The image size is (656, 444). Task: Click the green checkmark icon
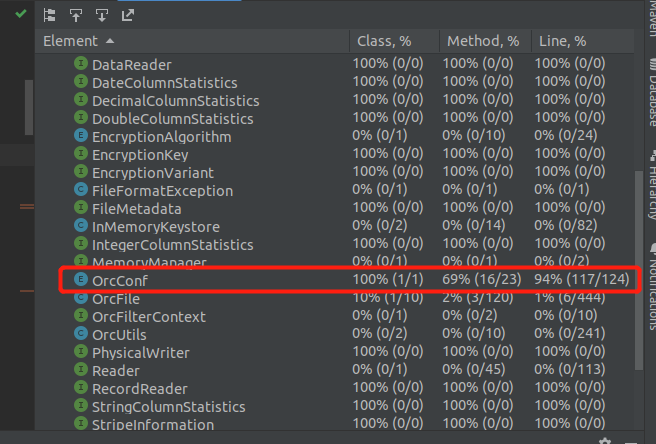click(20, 14)
